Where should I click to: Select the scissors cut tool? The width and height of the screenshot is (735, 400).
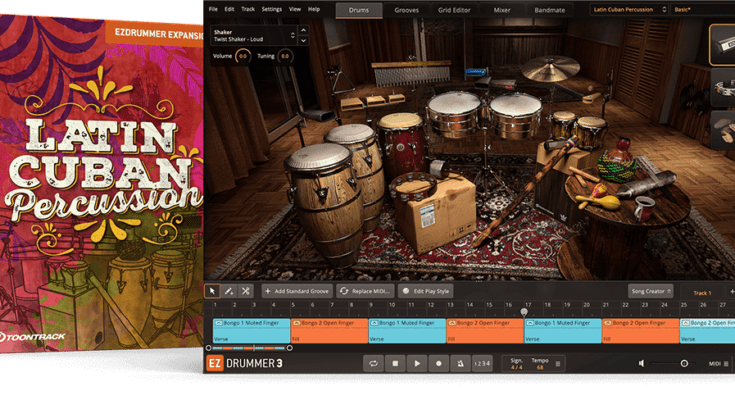tap(246, 290)
